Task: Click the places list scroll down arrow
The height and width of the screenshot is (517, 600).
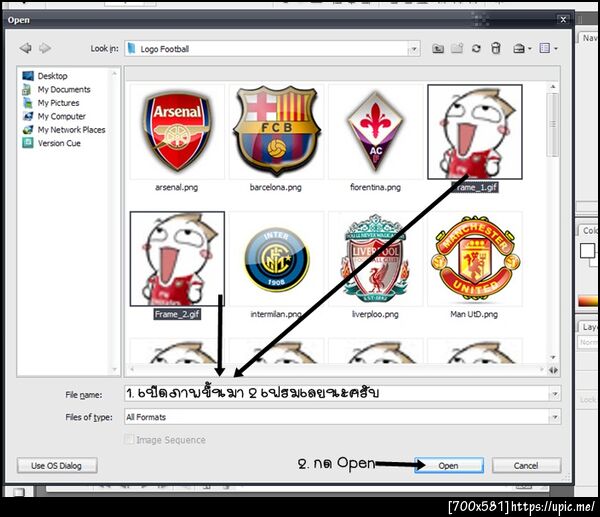Action: click(x=114, y=369)
